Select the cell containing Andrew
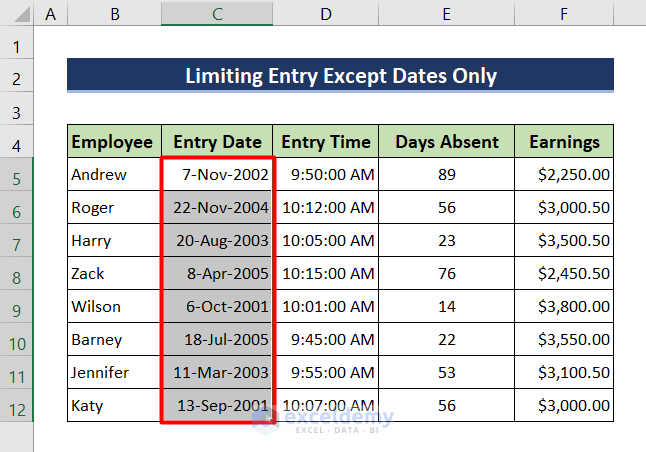The height and width of the screenshot is (452, 646). [112, 175]
